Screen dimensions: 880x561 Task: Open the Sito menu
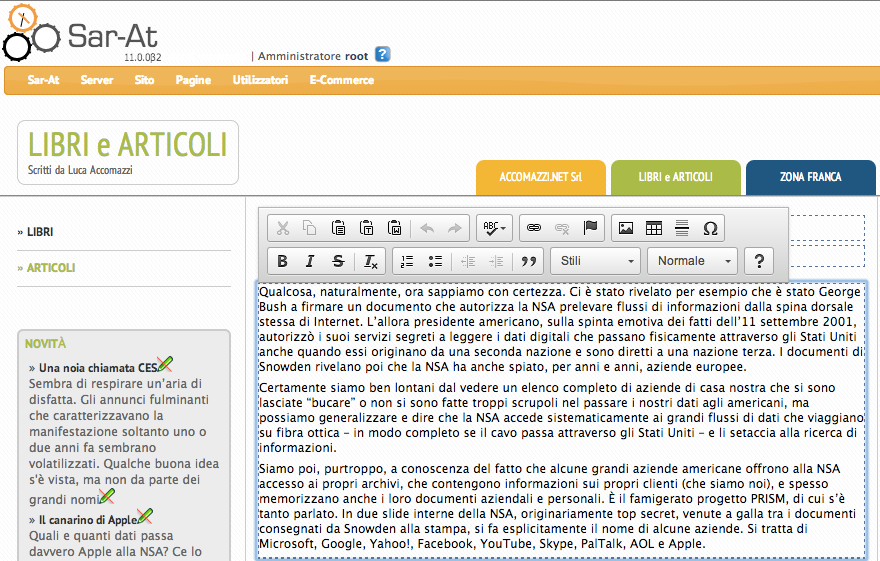[144, 80]
